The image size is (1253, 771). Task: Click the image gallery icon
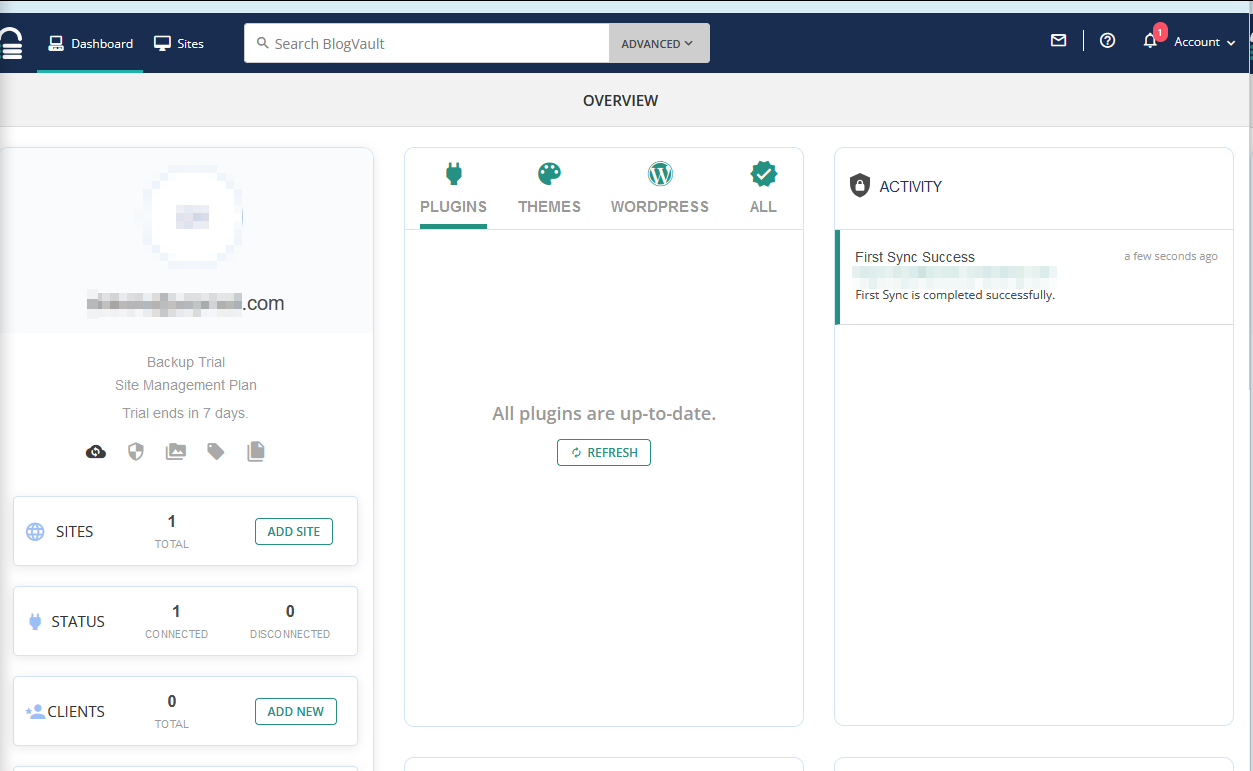(x=176, y=452)
